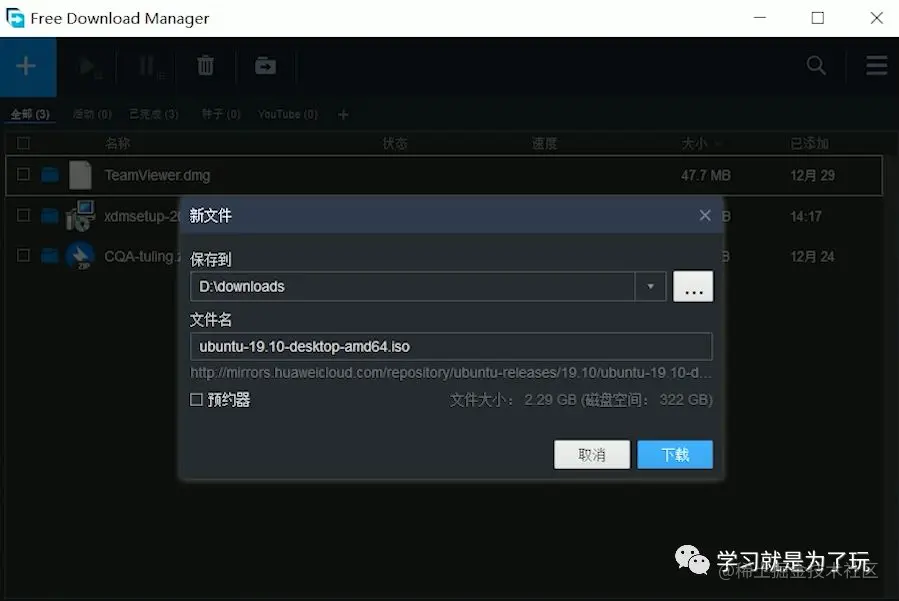Select the TeamViewer.dmg row checkbox

pyautogui.click(x=24, y=174)
